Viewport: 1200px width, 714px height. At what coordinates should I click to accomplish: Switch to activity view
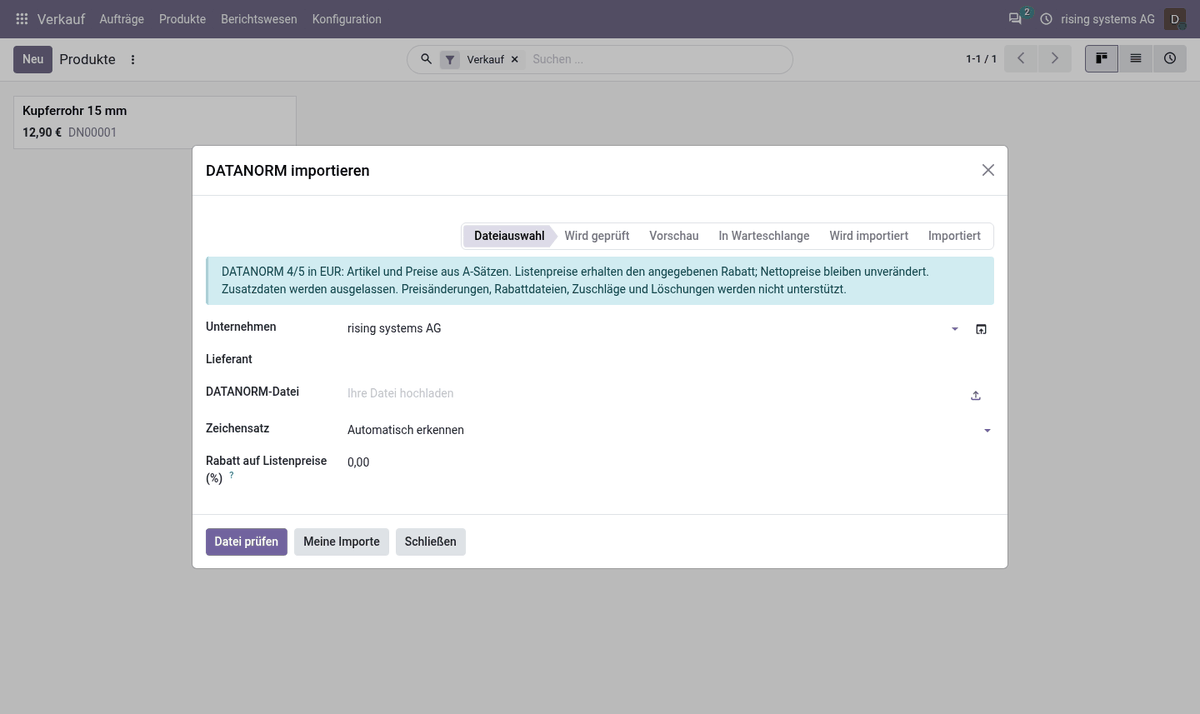pyautogui.click(x=1169, y=59)
